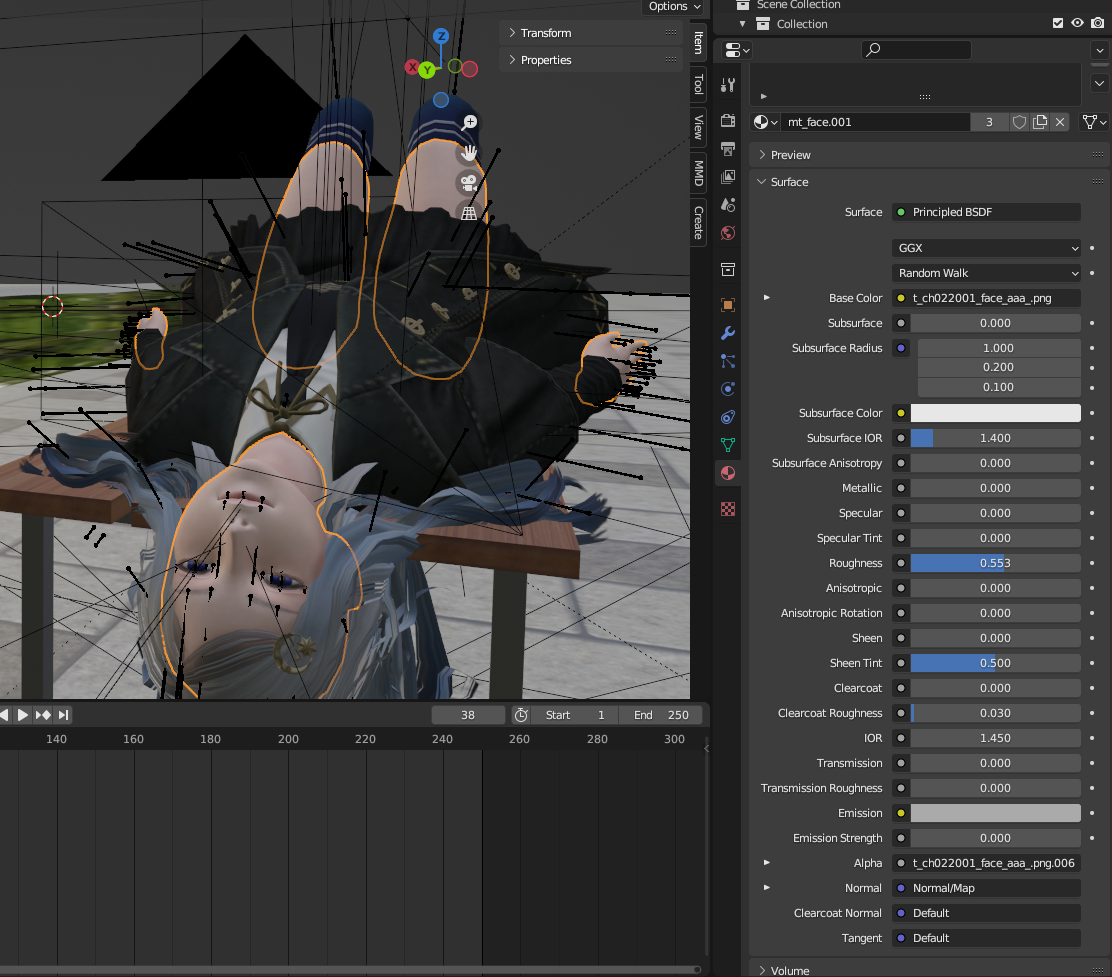The image size is (1112, 977).
Task: Jump to the timeline end frame
Action: click(63, 715)
